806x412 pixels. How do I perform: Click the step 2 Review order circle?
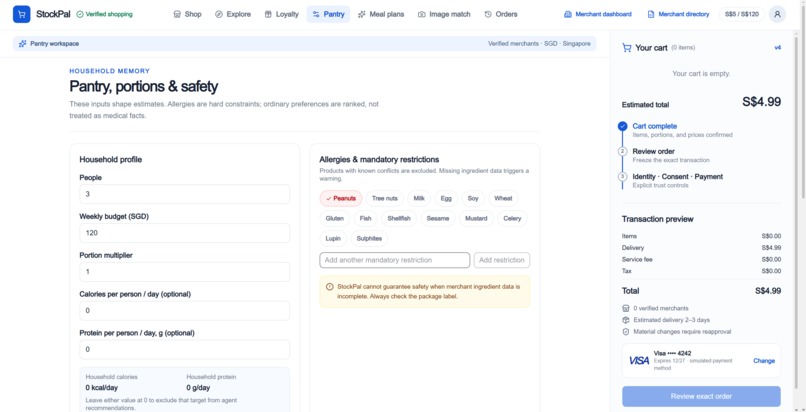(622, 151)
